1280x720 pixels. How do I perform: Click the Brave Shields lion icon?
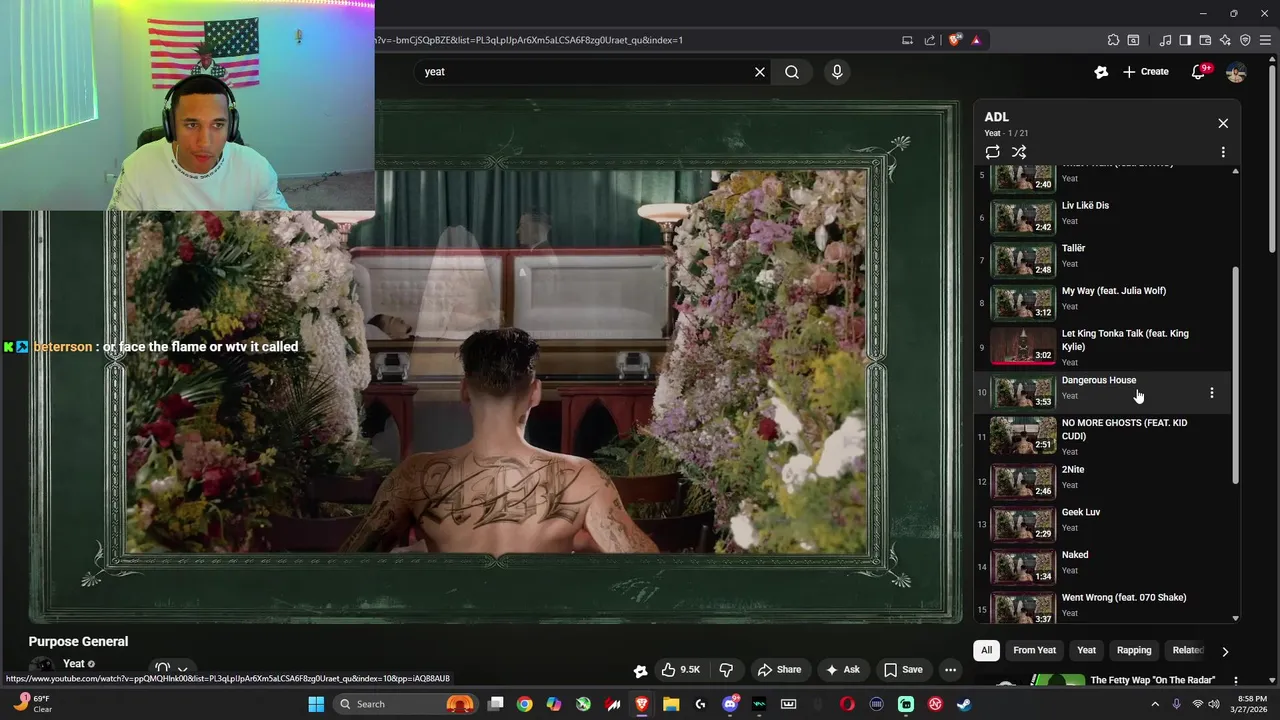pos(955,40)
